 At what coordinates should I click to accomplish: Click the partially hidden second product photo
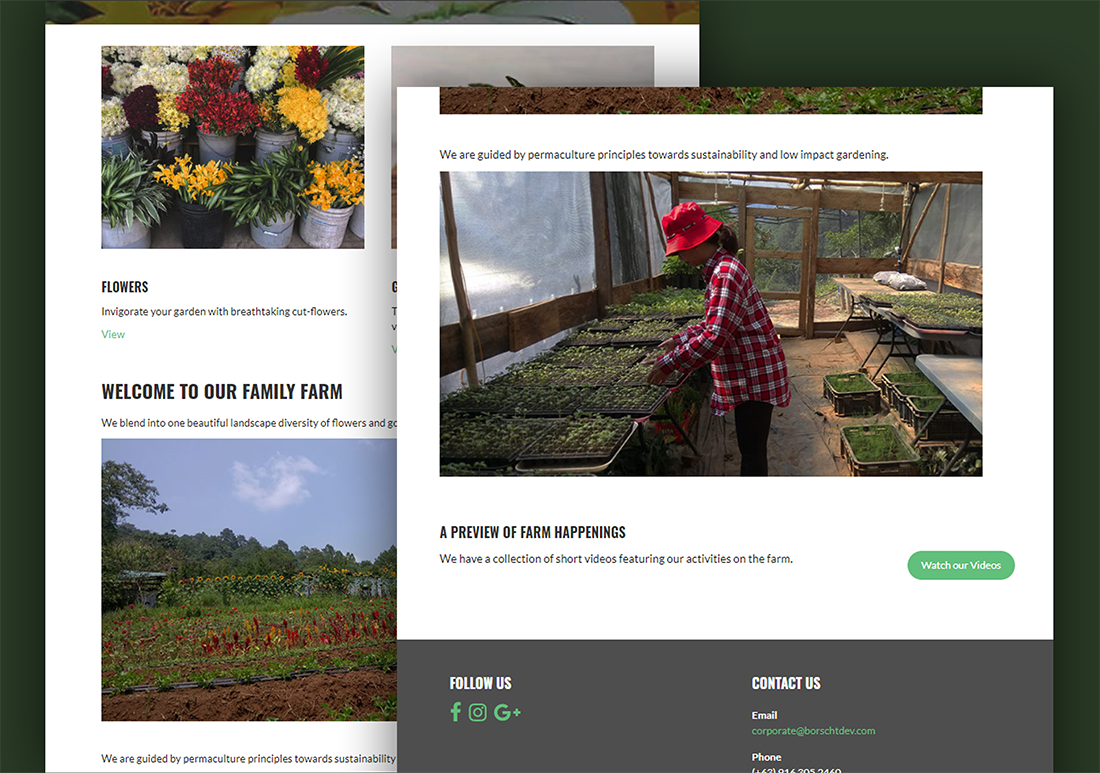523,67
